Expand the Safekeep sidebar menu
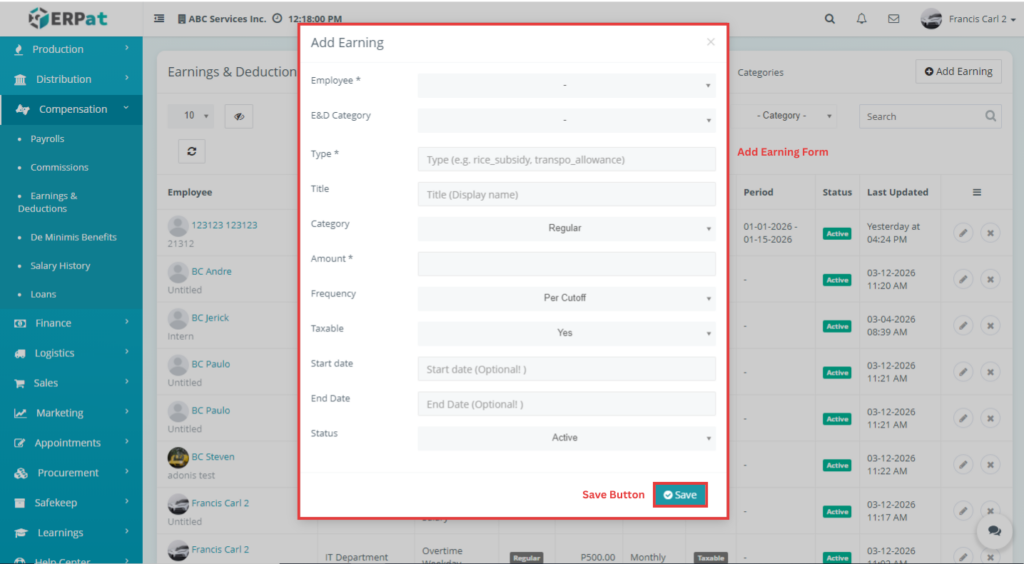The width and height of the screenshot is (1024, 564). click(71, 503)
